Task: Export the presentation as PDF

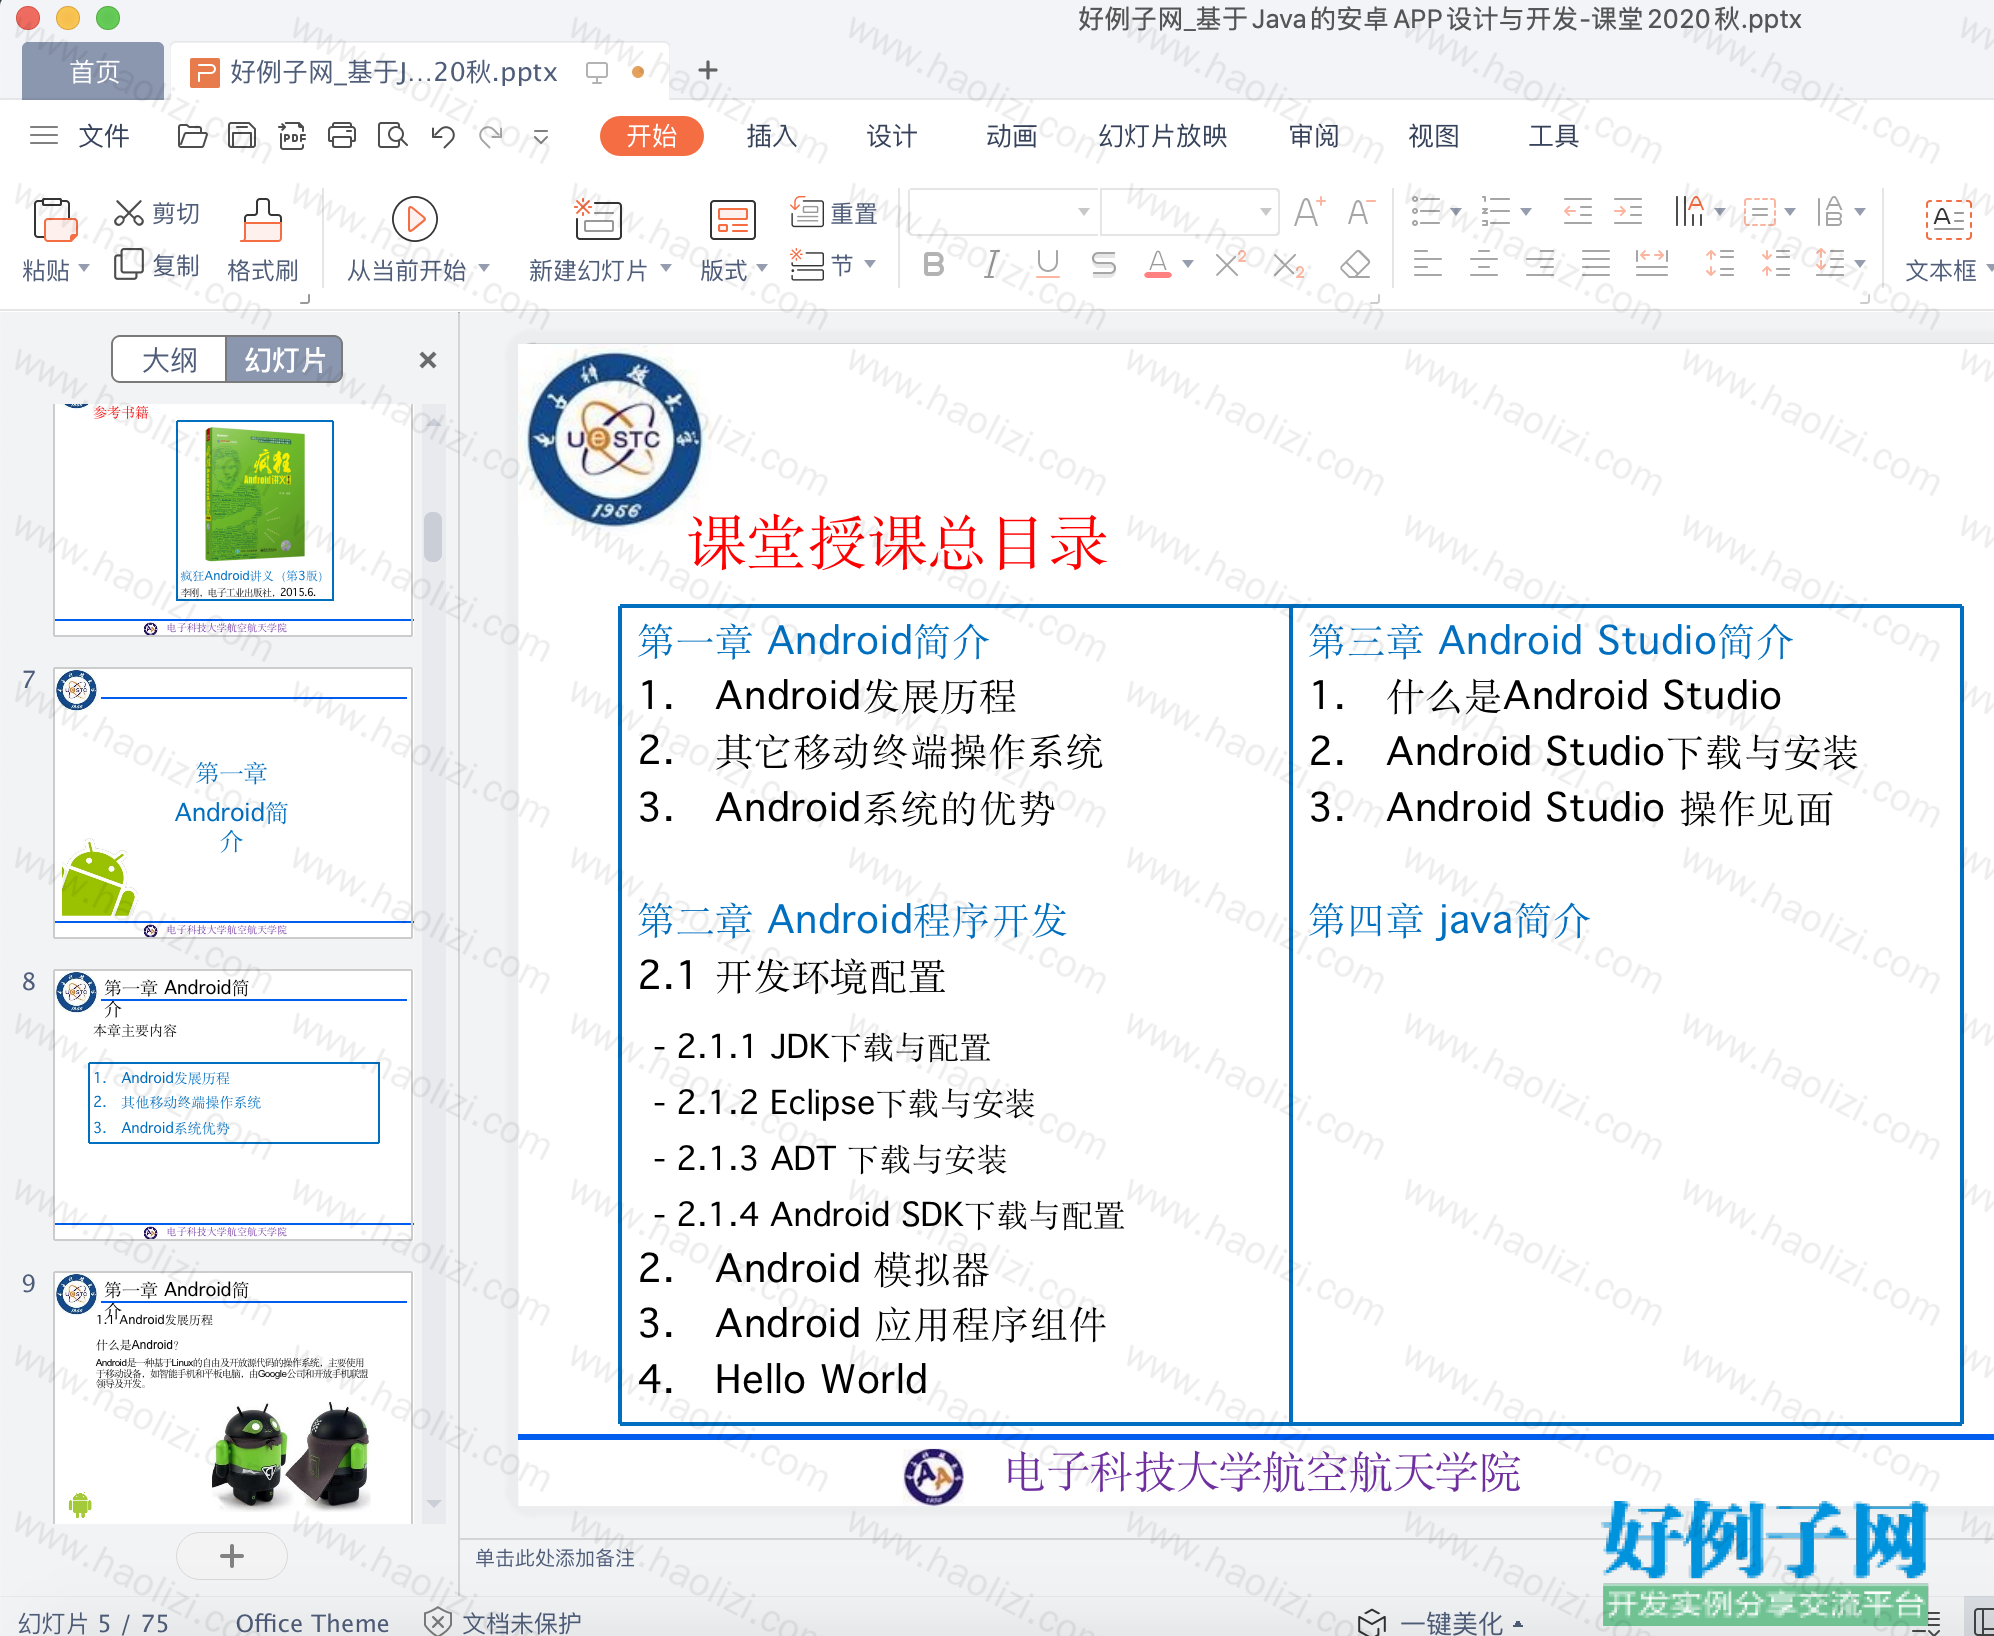Action: 292,136
